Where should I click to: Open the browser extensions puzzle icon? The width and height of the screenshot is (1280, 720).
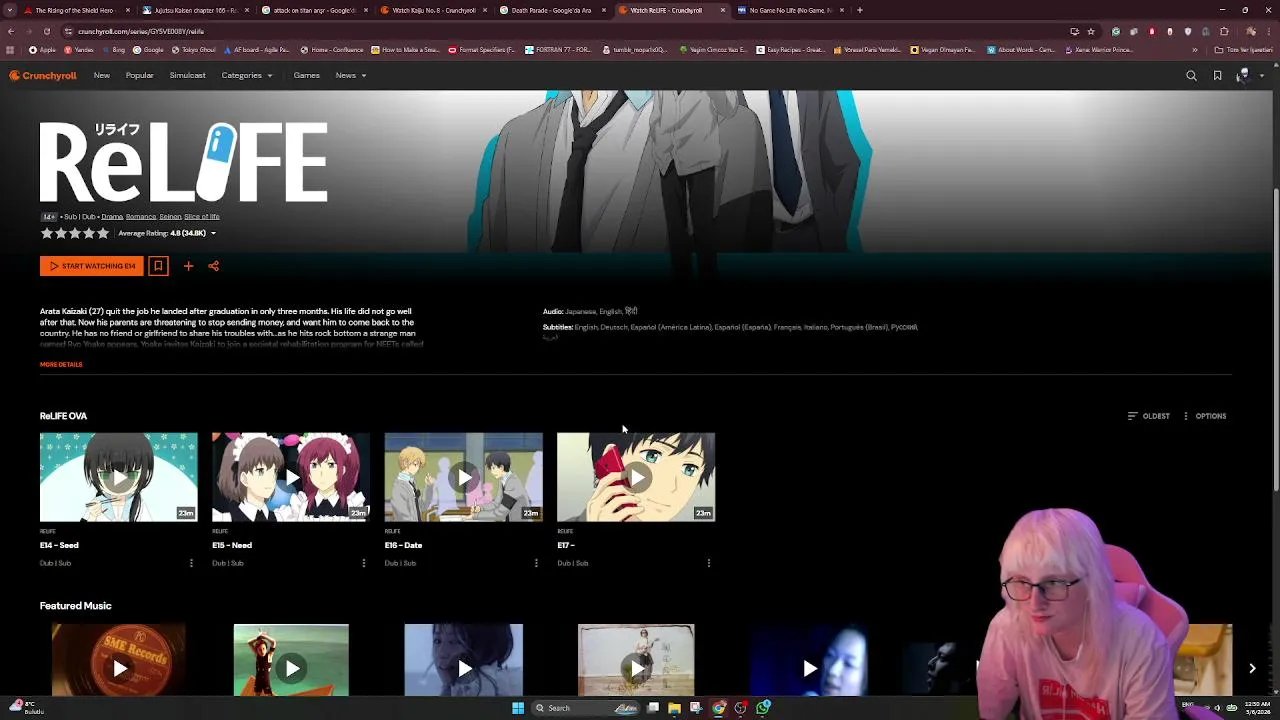(x=1206, y=31)
